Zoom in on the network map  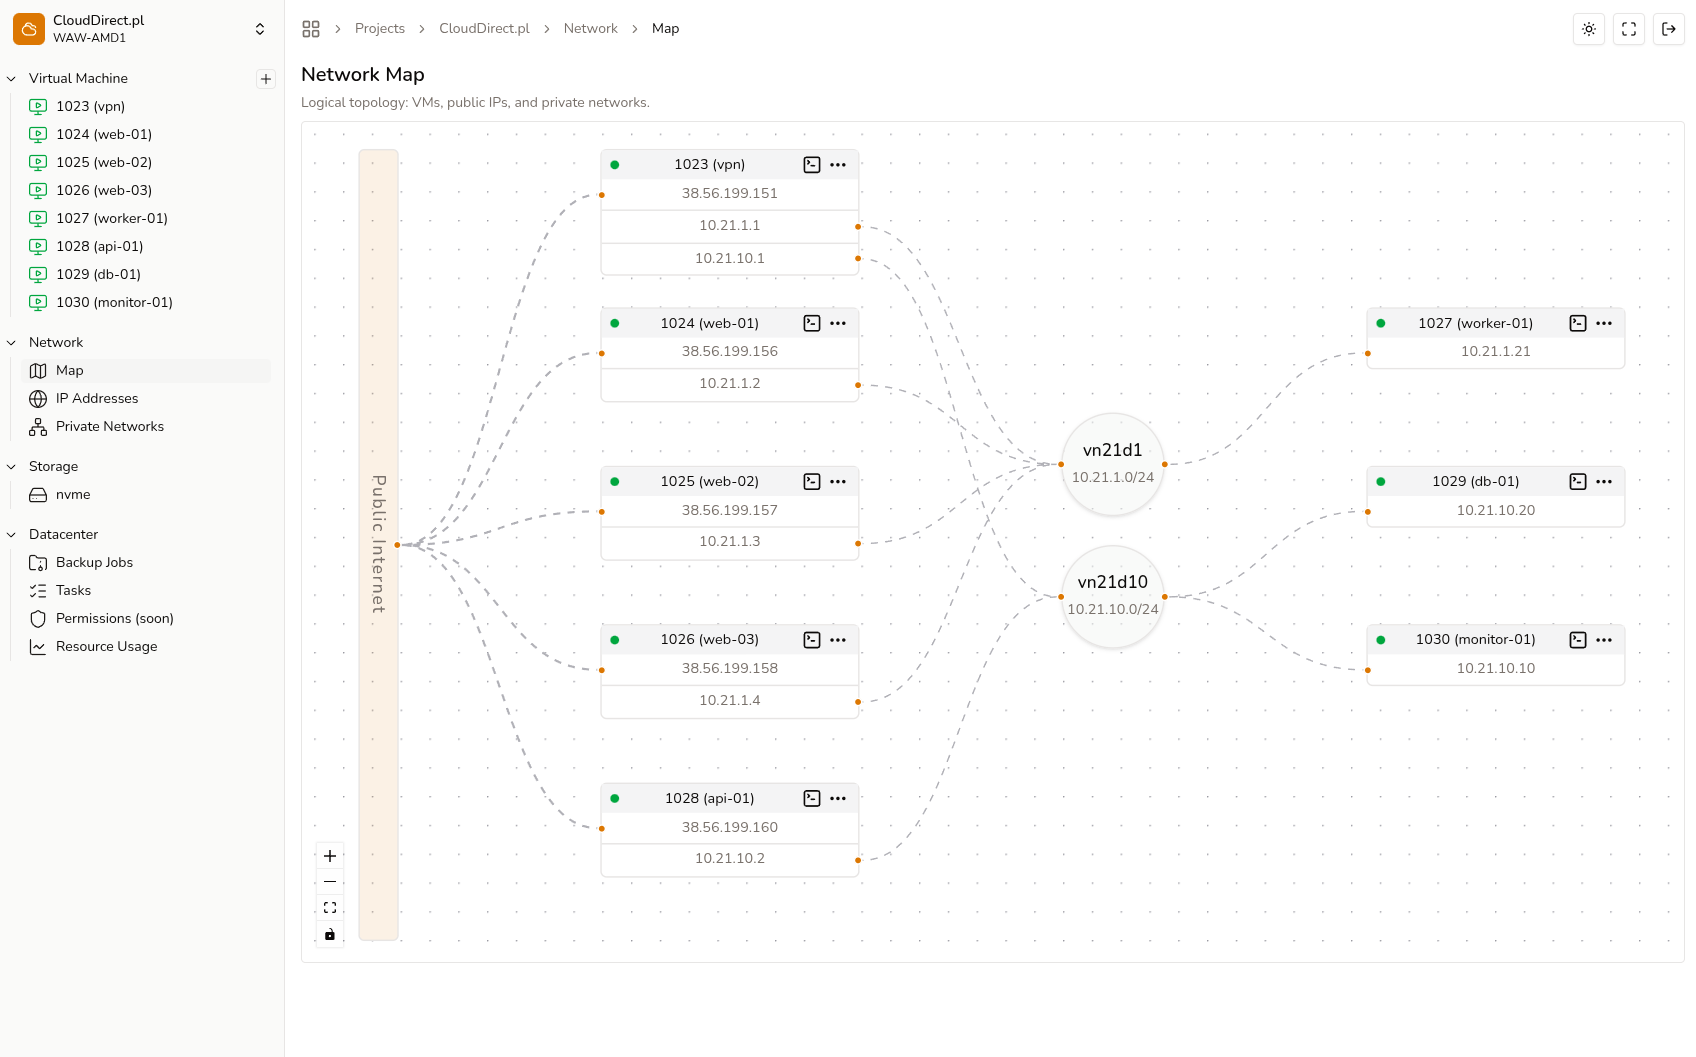pyautogui.click(x=330, y=856)
